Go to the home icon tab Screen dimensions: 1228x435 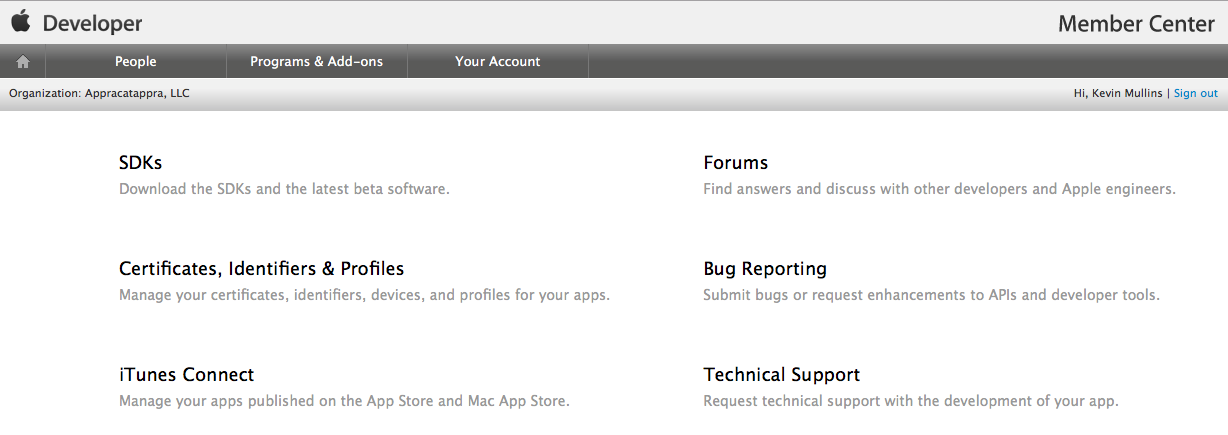[23, 62]
